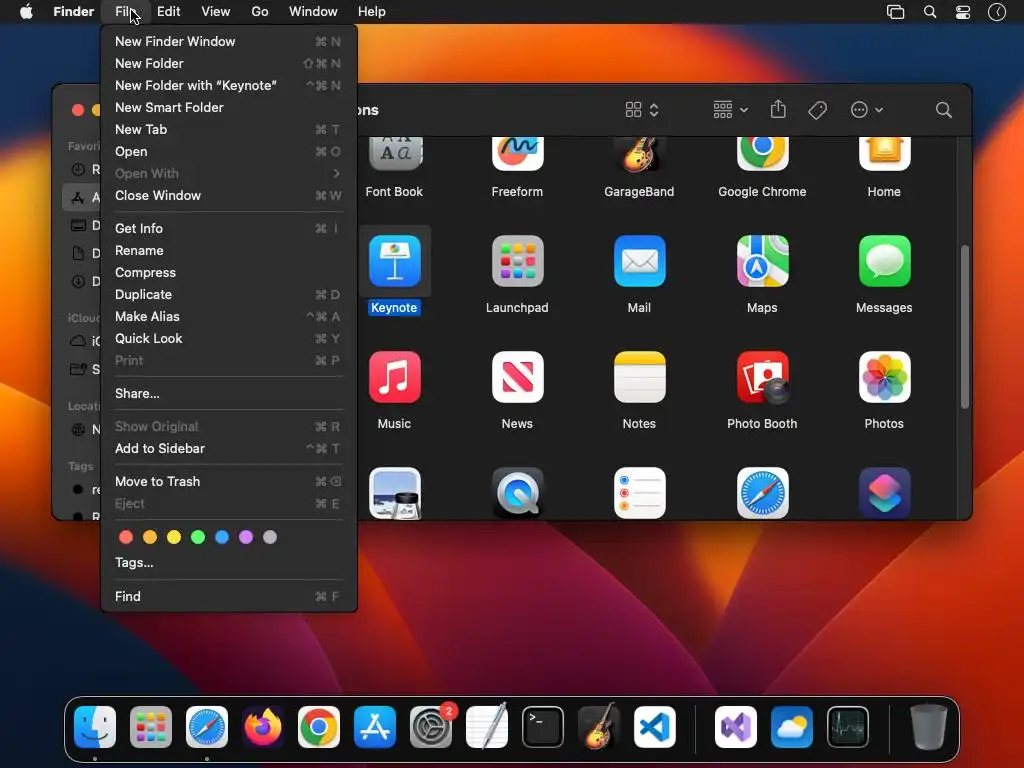Select the Font Book app icon
Image resolution: width=1024 pixels, height=768 pixels.
(394, 153)
